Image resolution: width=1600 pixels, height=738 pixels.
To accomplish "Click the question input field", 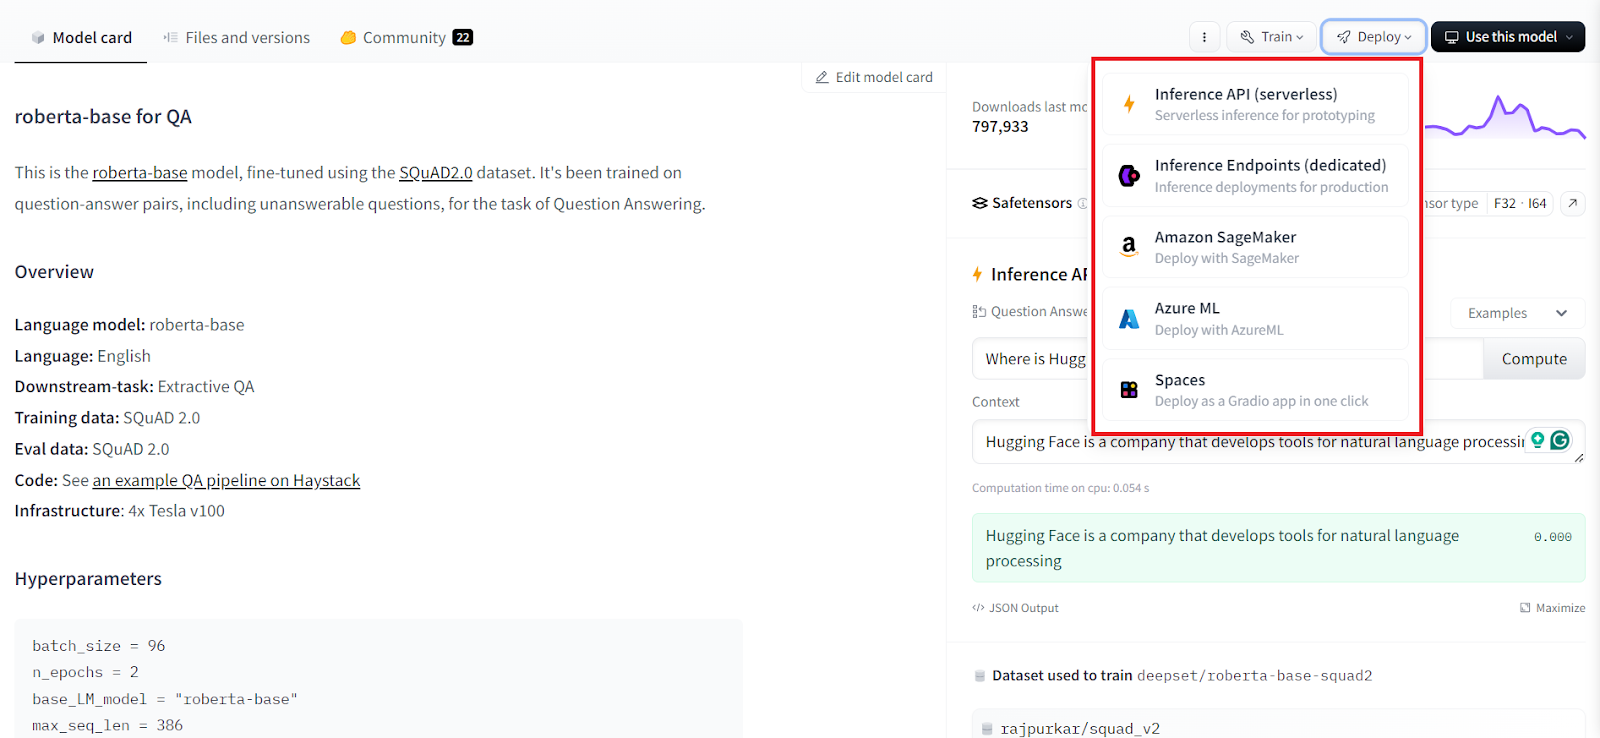I will 1227,359.
